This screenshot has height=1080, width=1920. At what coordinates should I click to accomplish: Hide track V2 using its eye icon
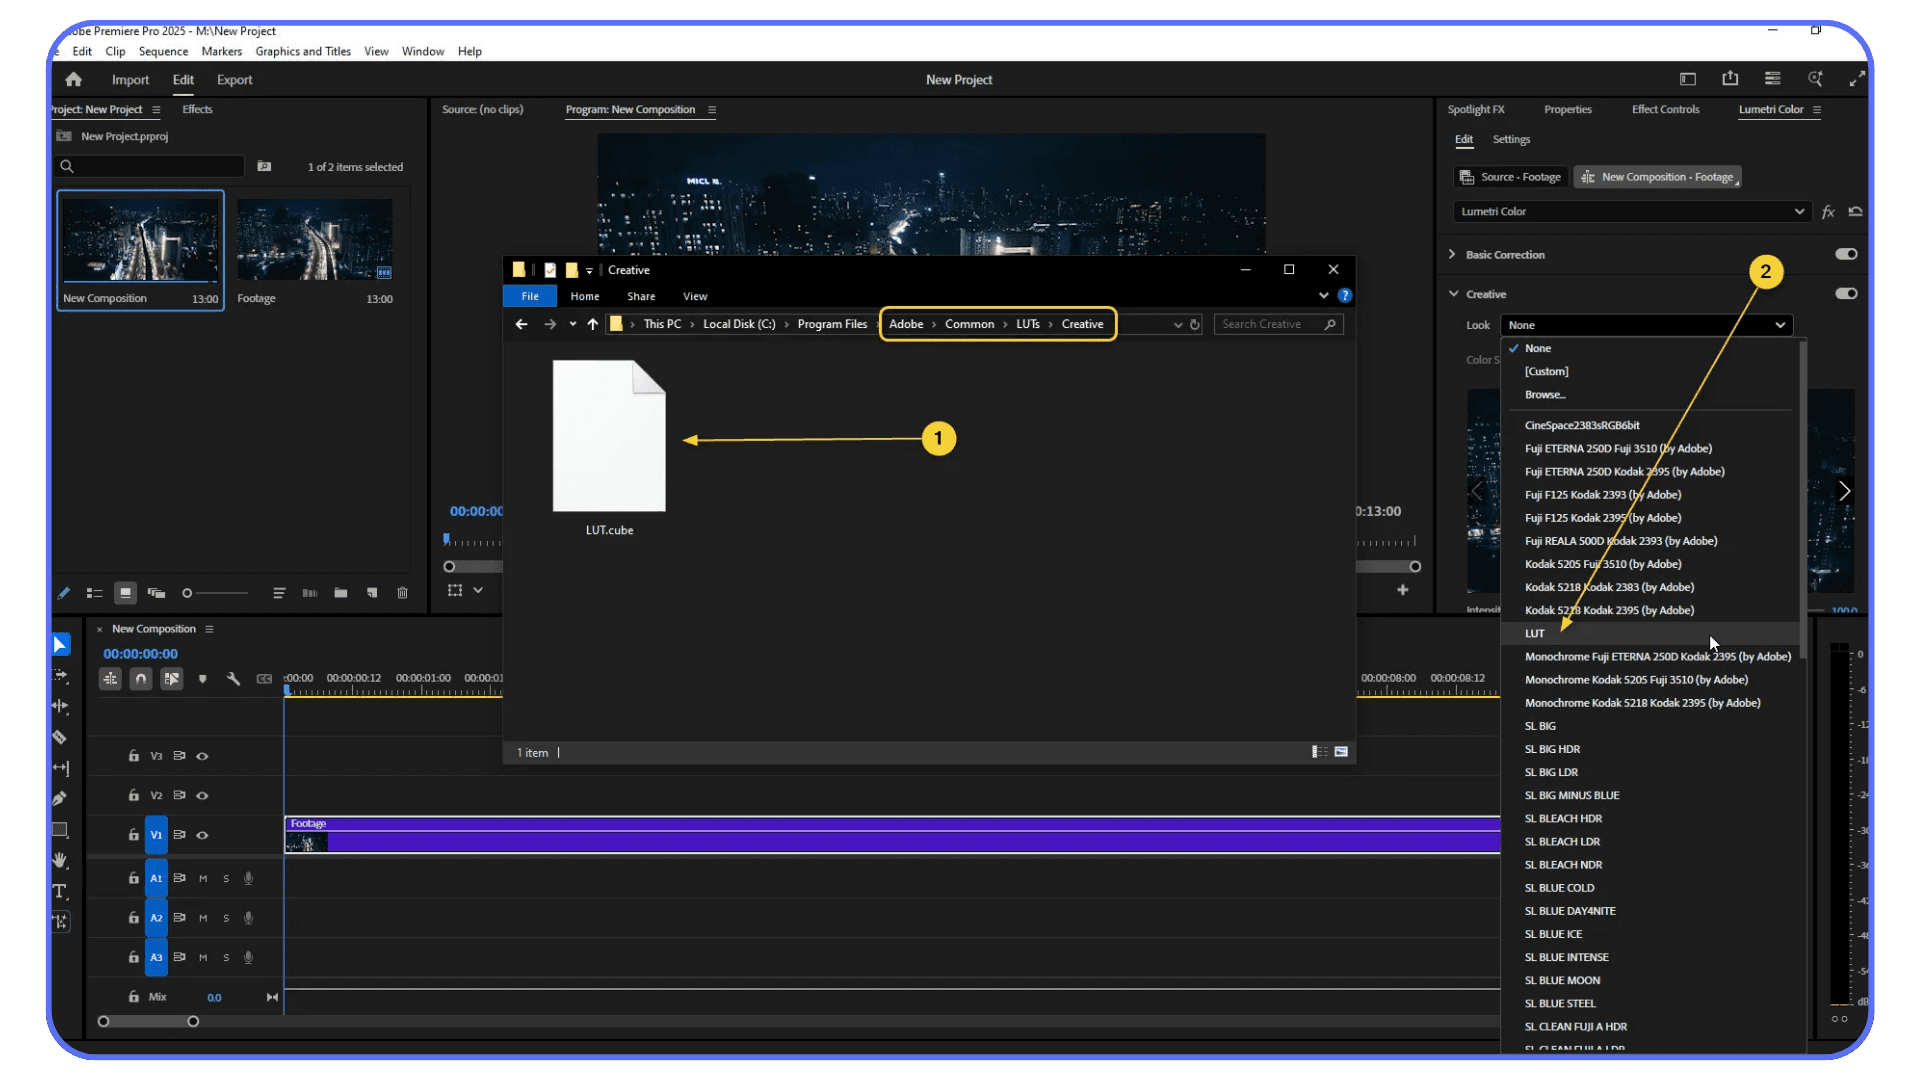click(x=202, y=795)
